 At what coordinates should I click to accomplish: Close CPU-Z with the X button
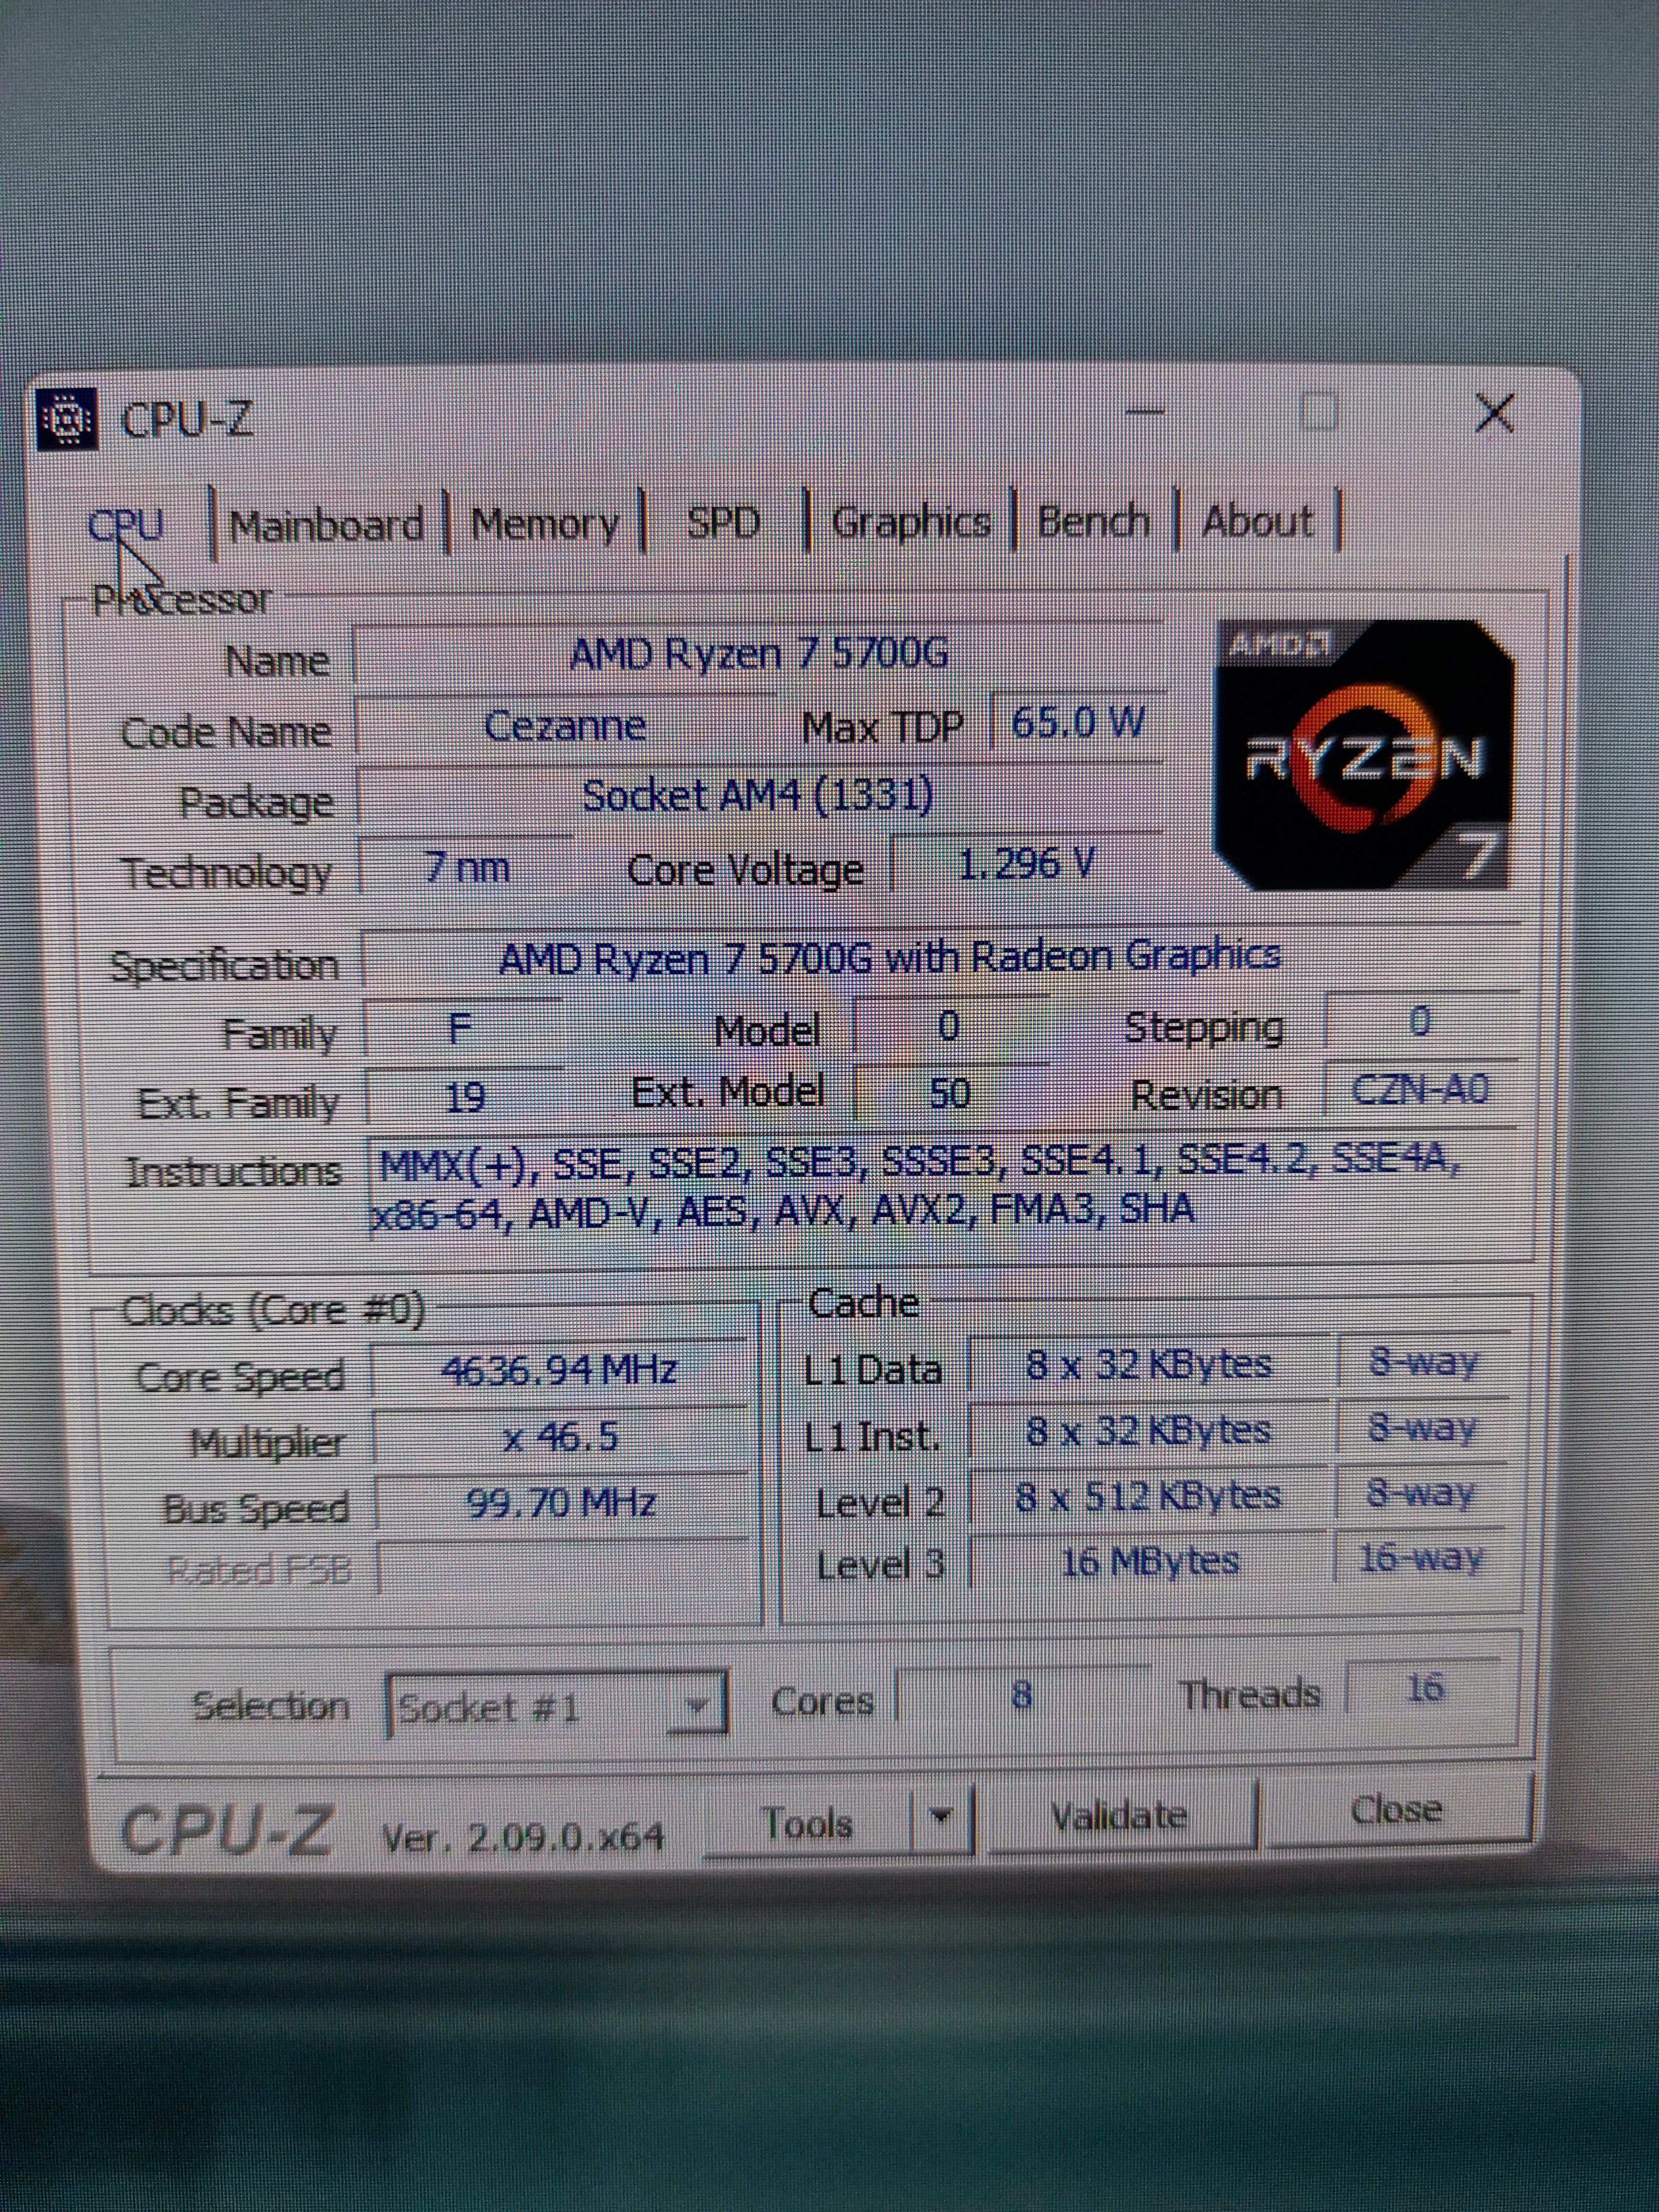coord(1494,413)
